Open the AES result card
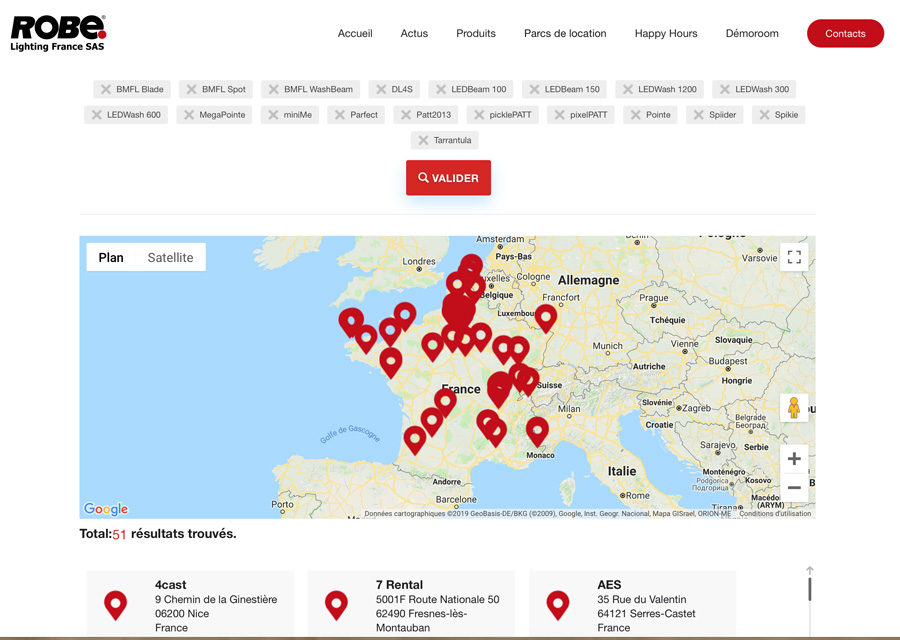 [632, 605]
